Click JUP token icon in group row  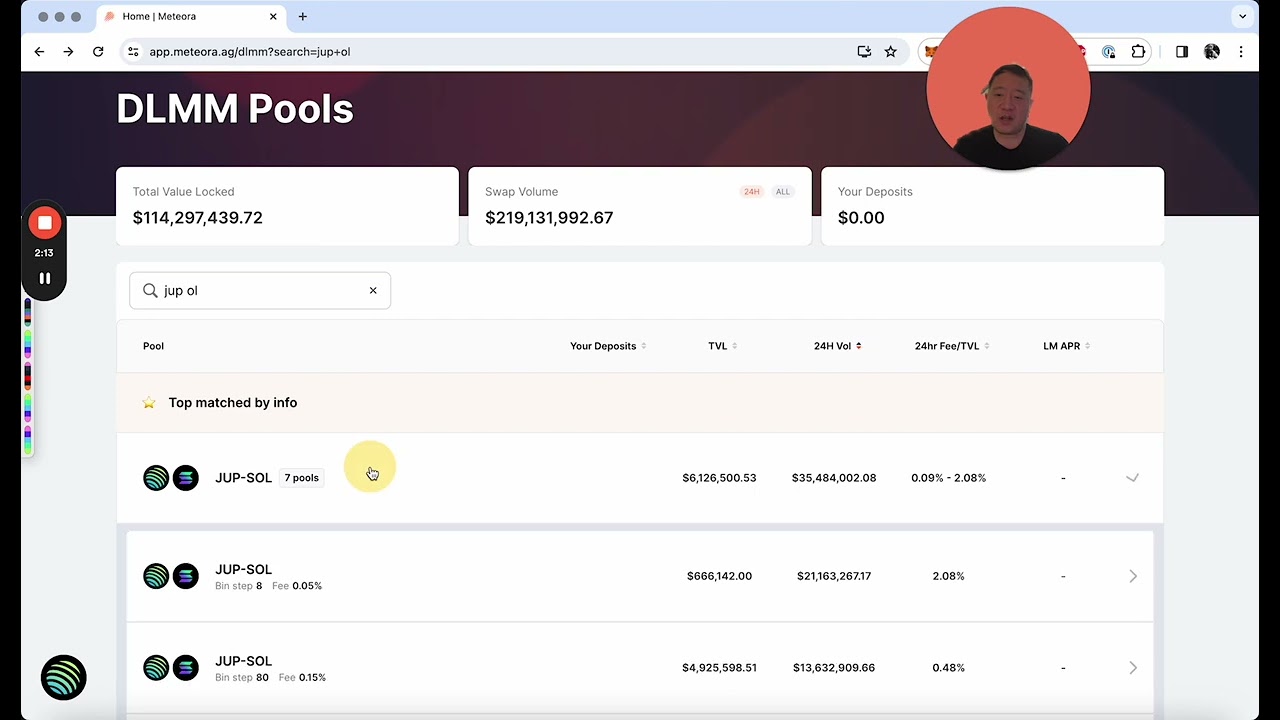(x=156, y=478)
